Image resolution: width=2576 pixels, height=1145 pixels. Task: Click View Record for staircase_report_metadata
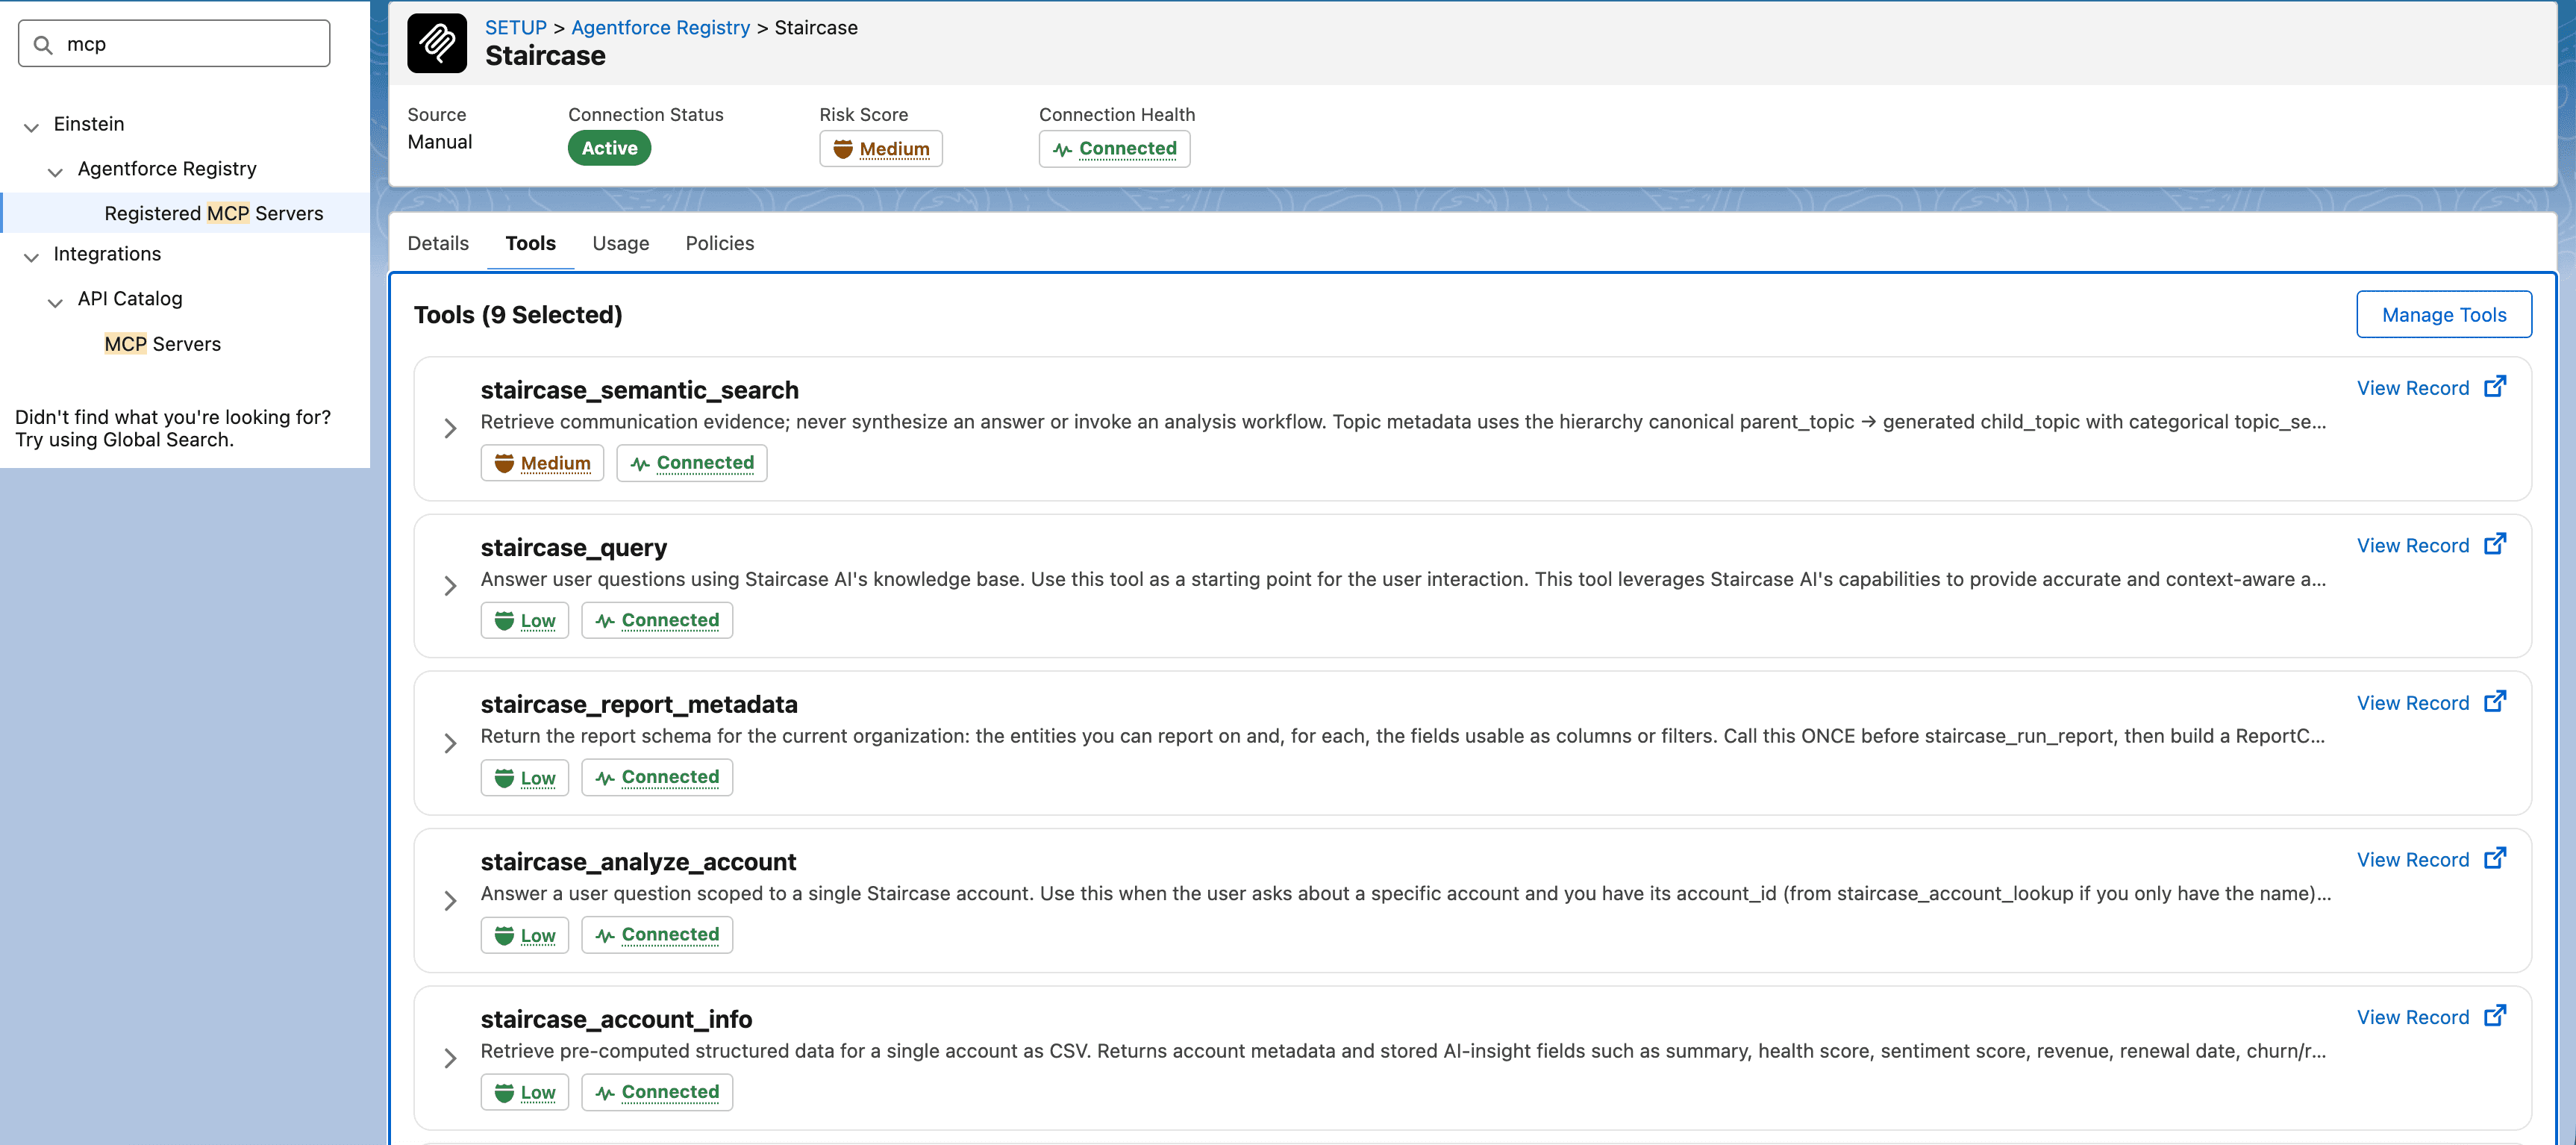[2412, 703]
